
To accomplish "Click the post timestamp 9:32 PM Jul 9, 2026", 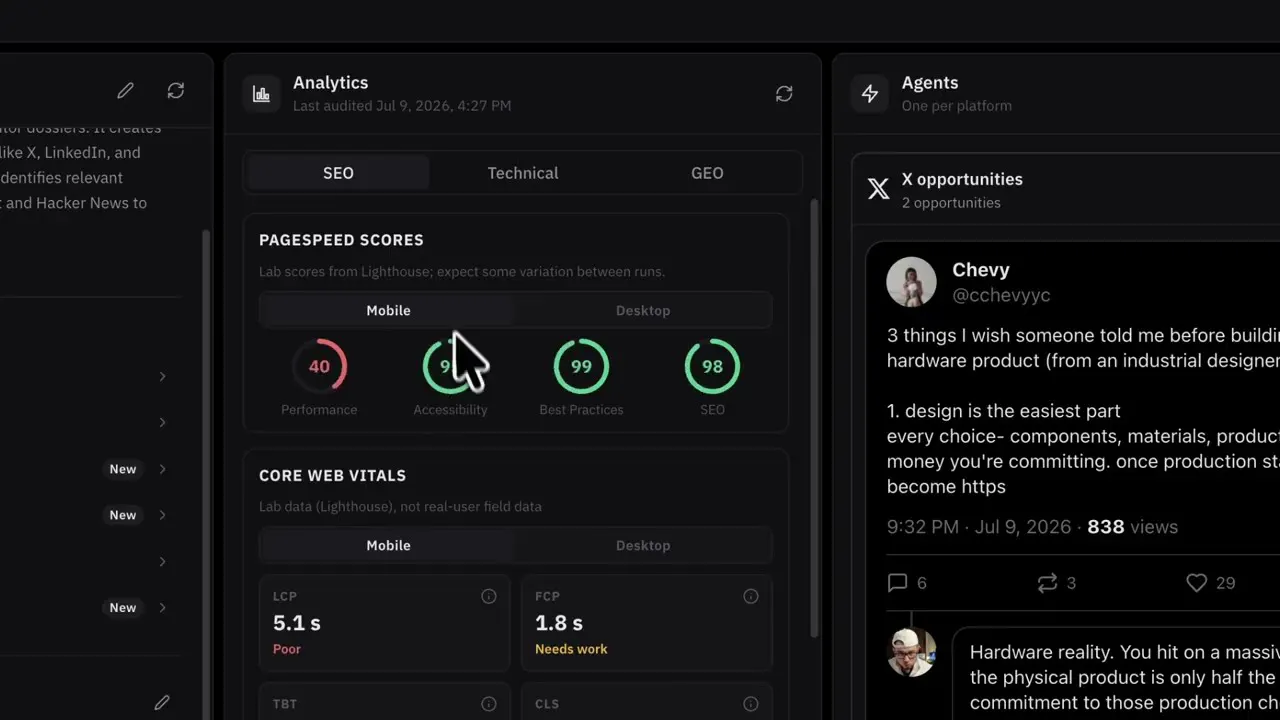I will 979,527.
